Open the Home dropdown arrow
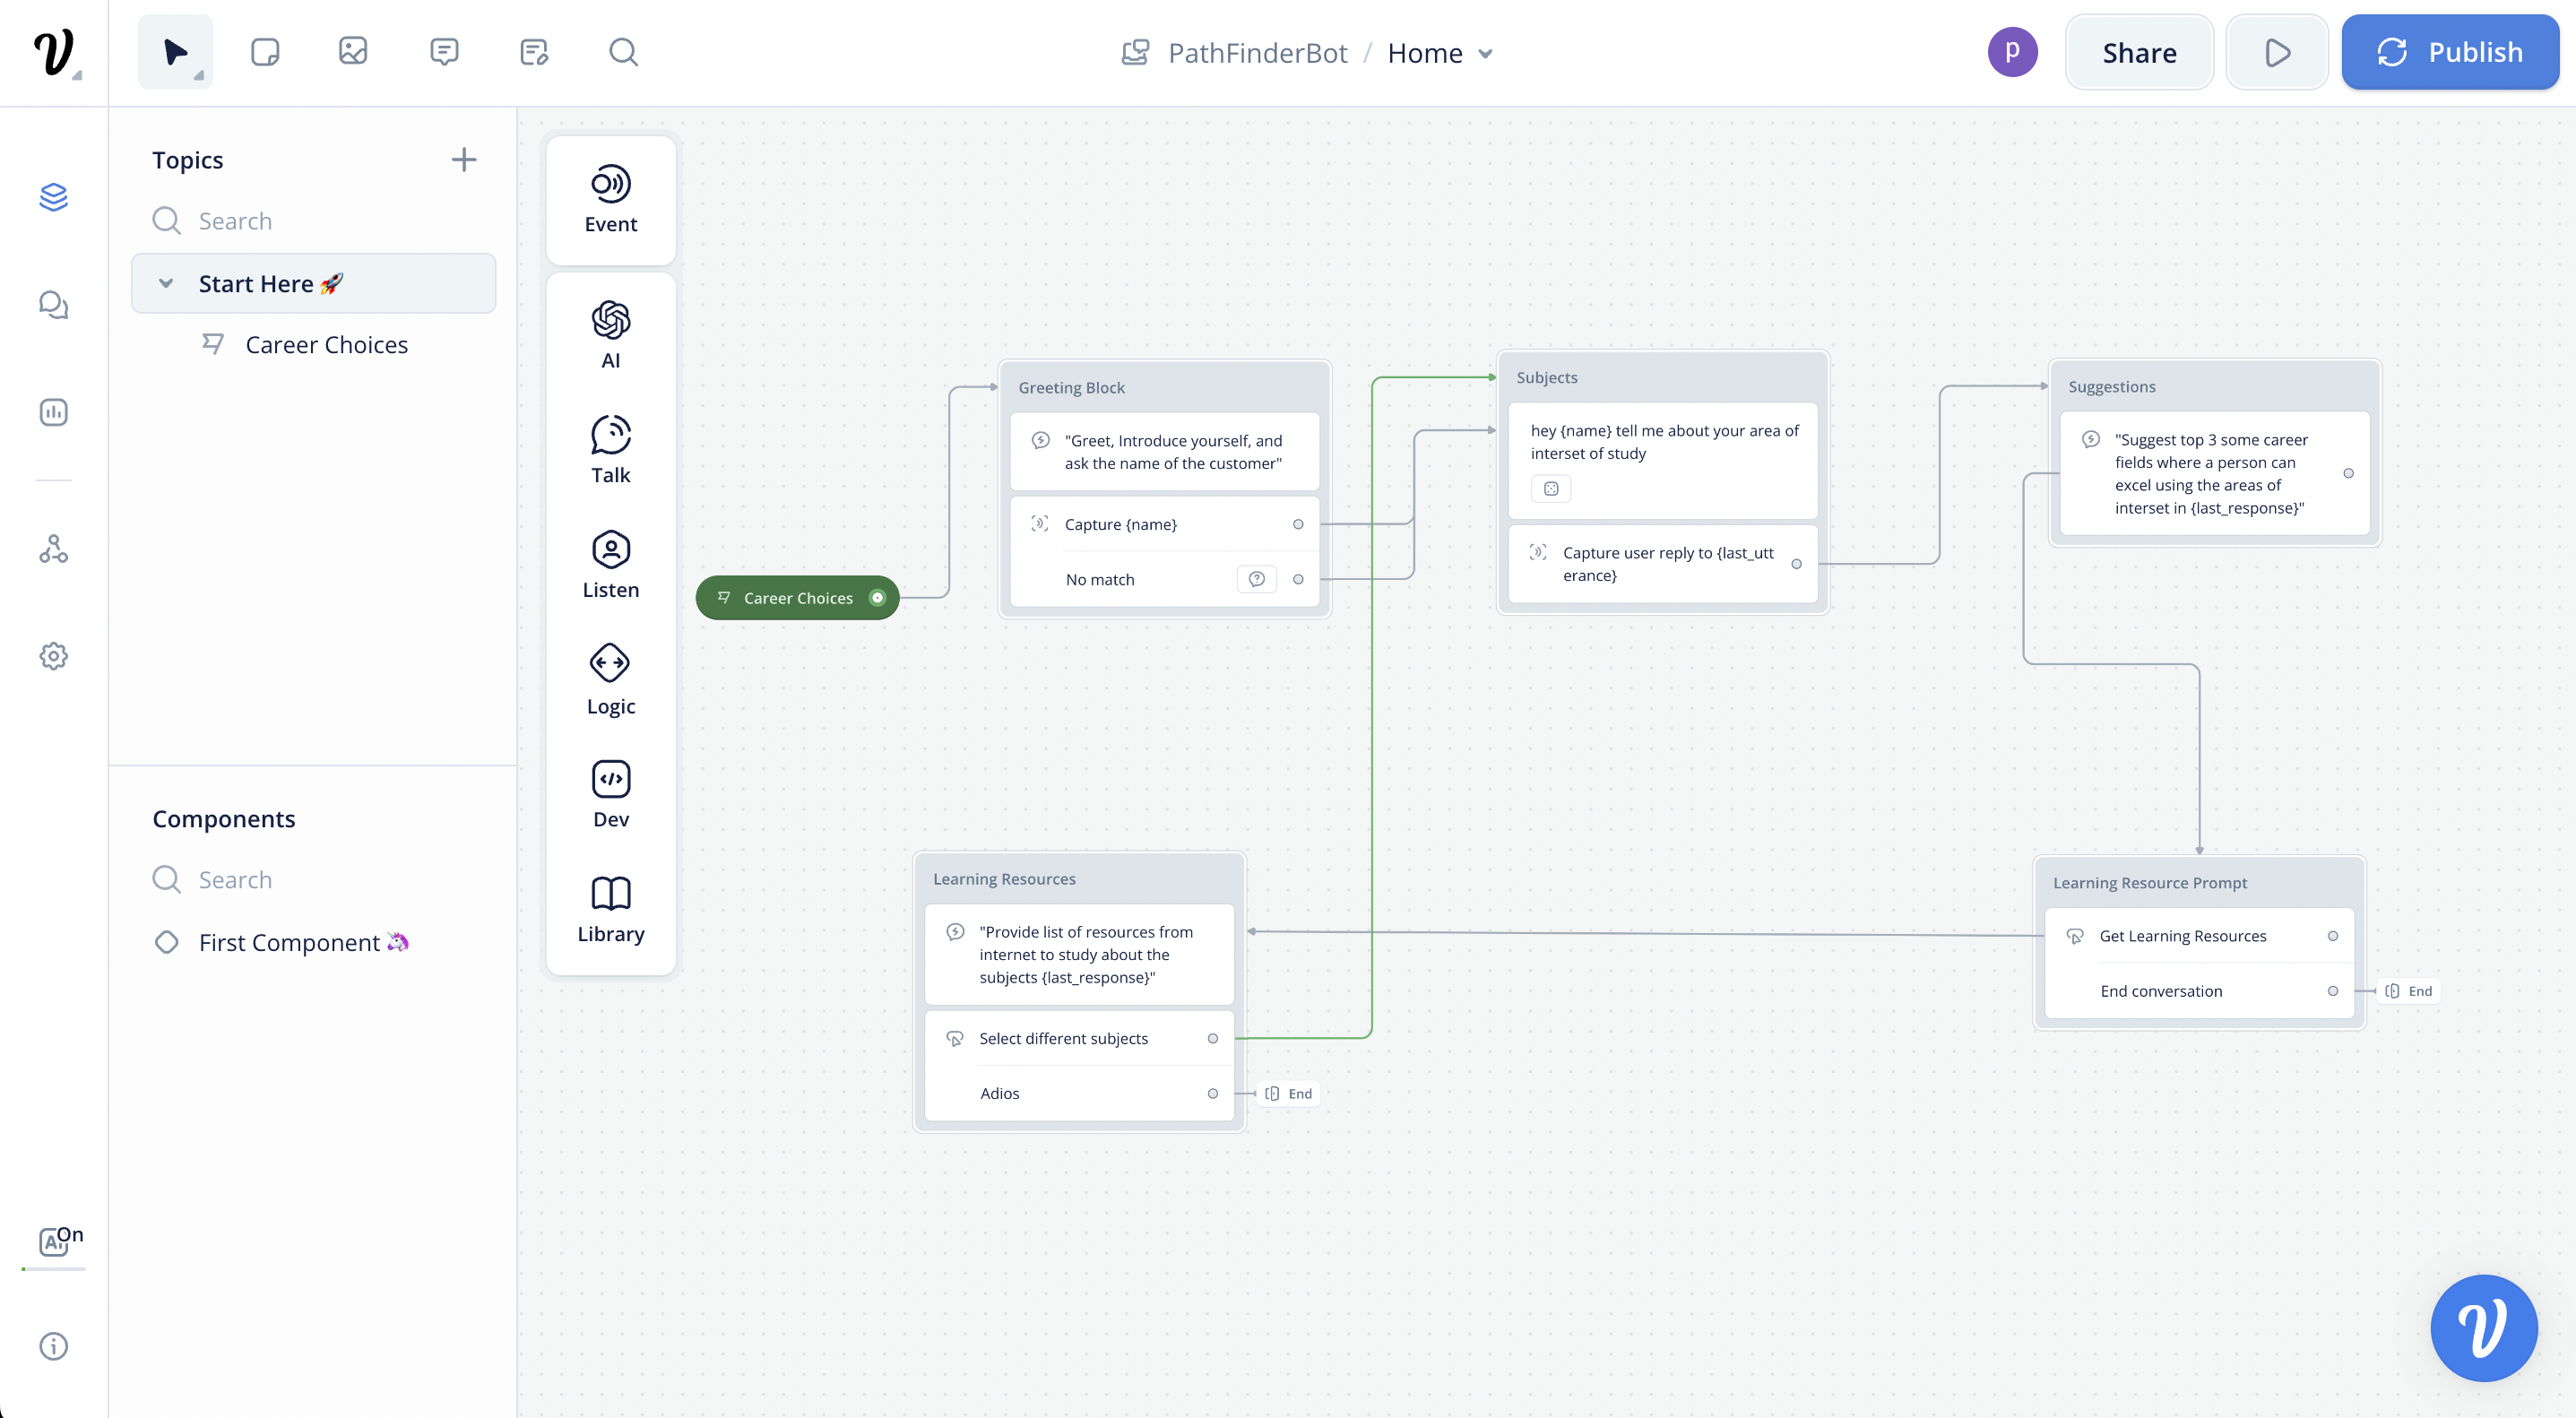 coord(1486,54)
